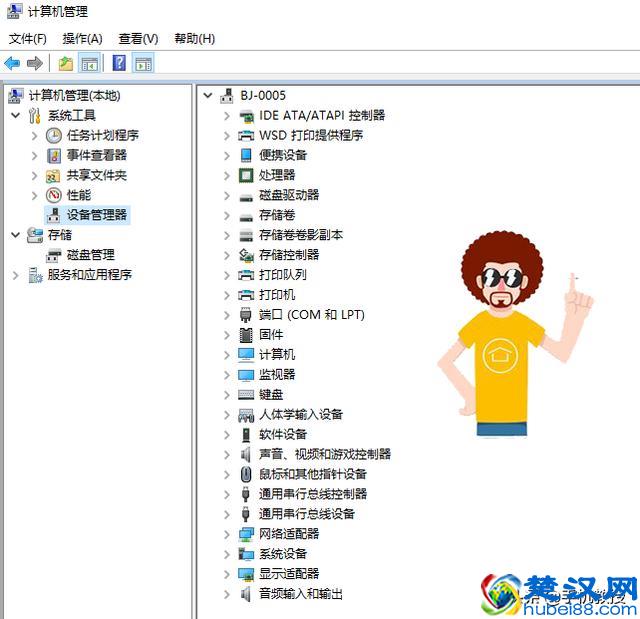Click the 设备管理器 icon in tree
Viewport: 640px width, 619px height.
point(53,215)
